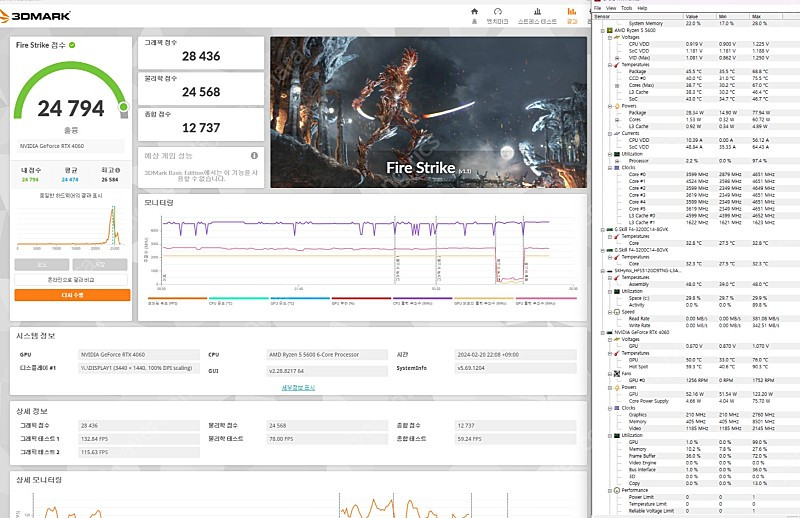Open the Benchmarks tab with gauge icon

pyautogui.click(x=497, y=15)
